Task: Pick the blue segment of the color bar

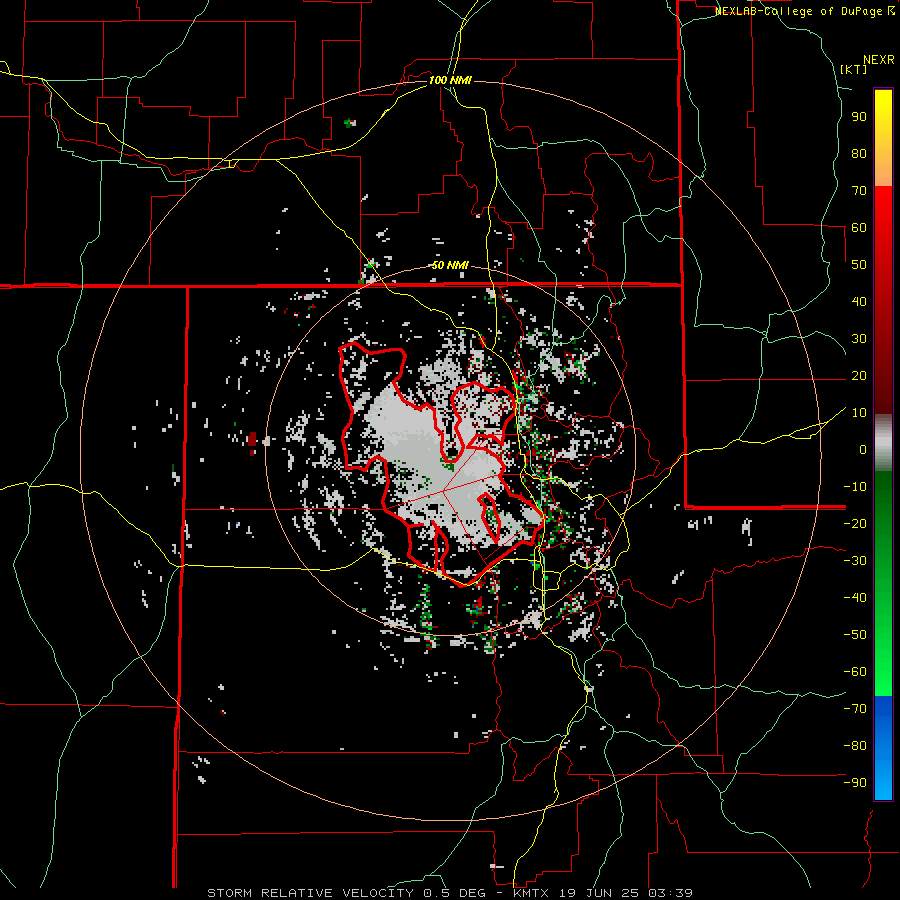Action: [883, 748]
